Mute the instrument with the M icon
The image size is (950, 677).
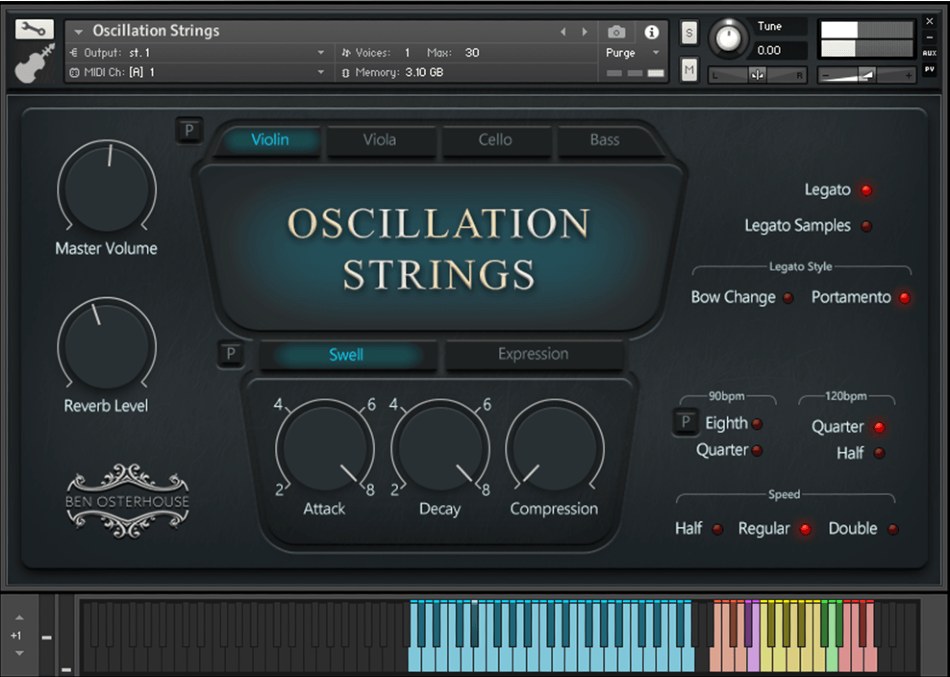689,71
